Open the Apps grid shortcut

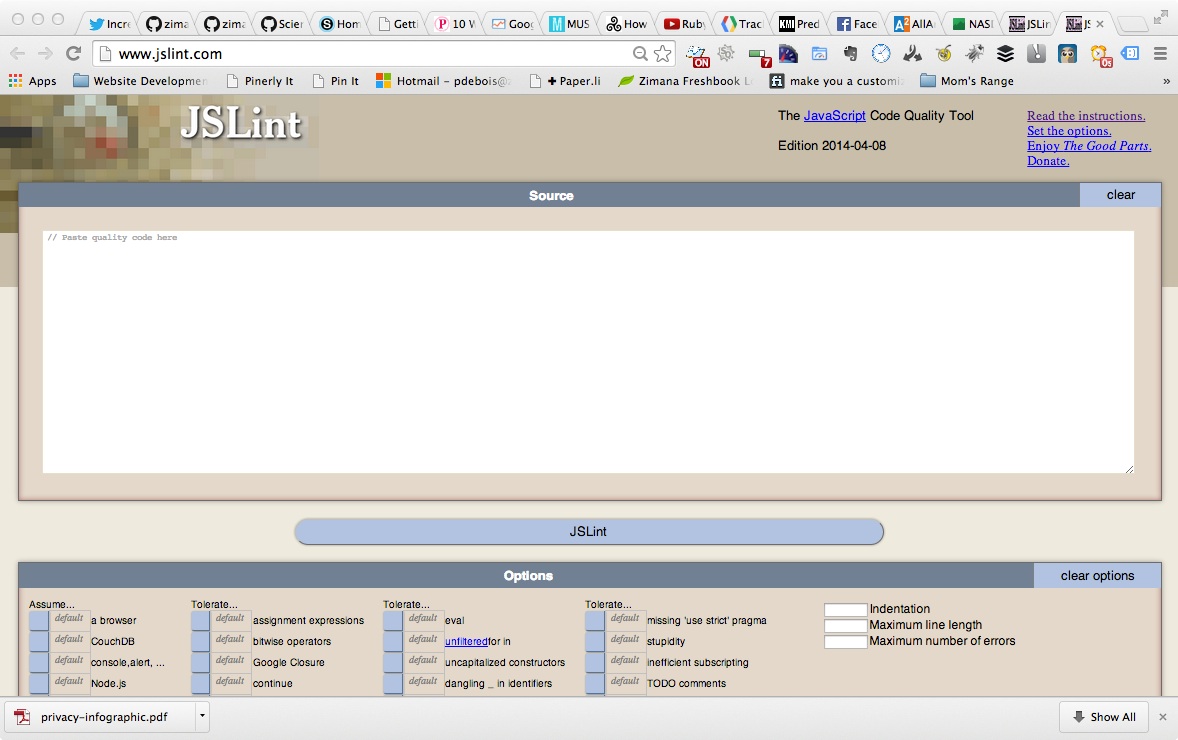click(32, 80)
